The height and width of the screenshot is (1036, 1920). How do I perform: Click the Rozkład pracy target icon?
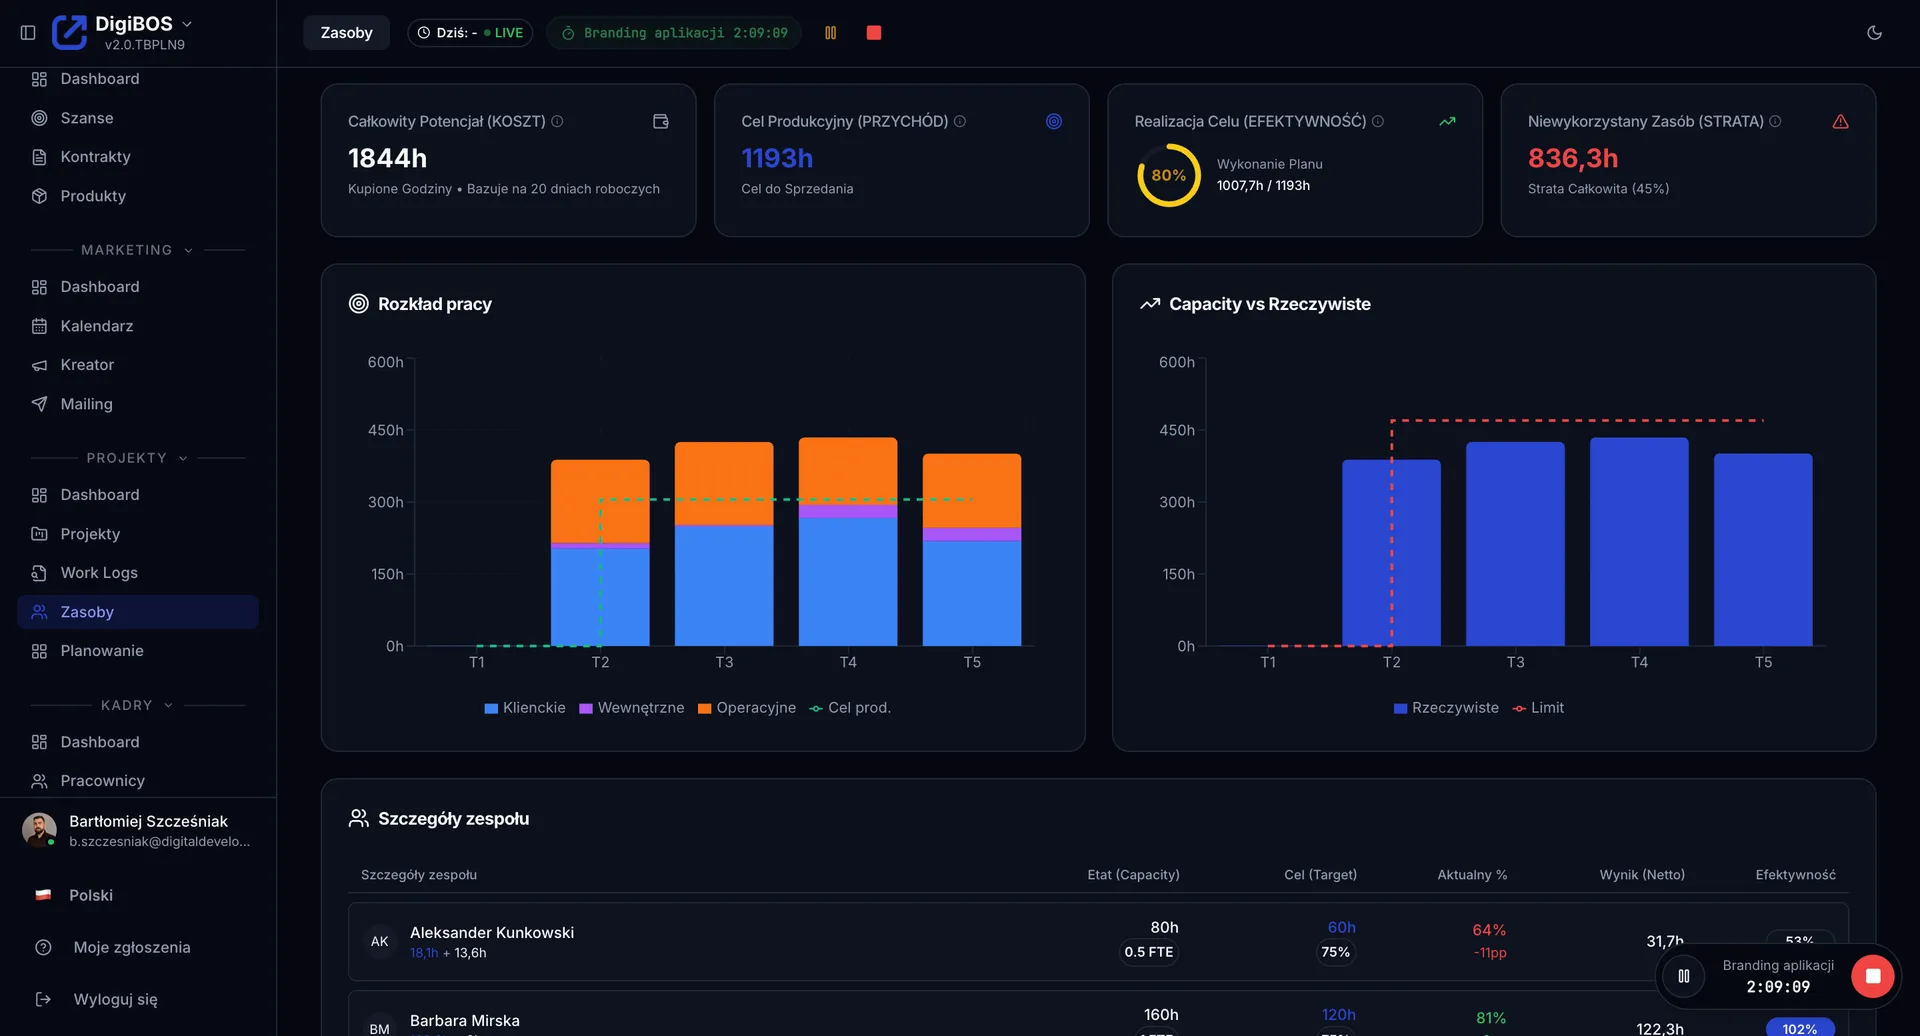(358, 304)
